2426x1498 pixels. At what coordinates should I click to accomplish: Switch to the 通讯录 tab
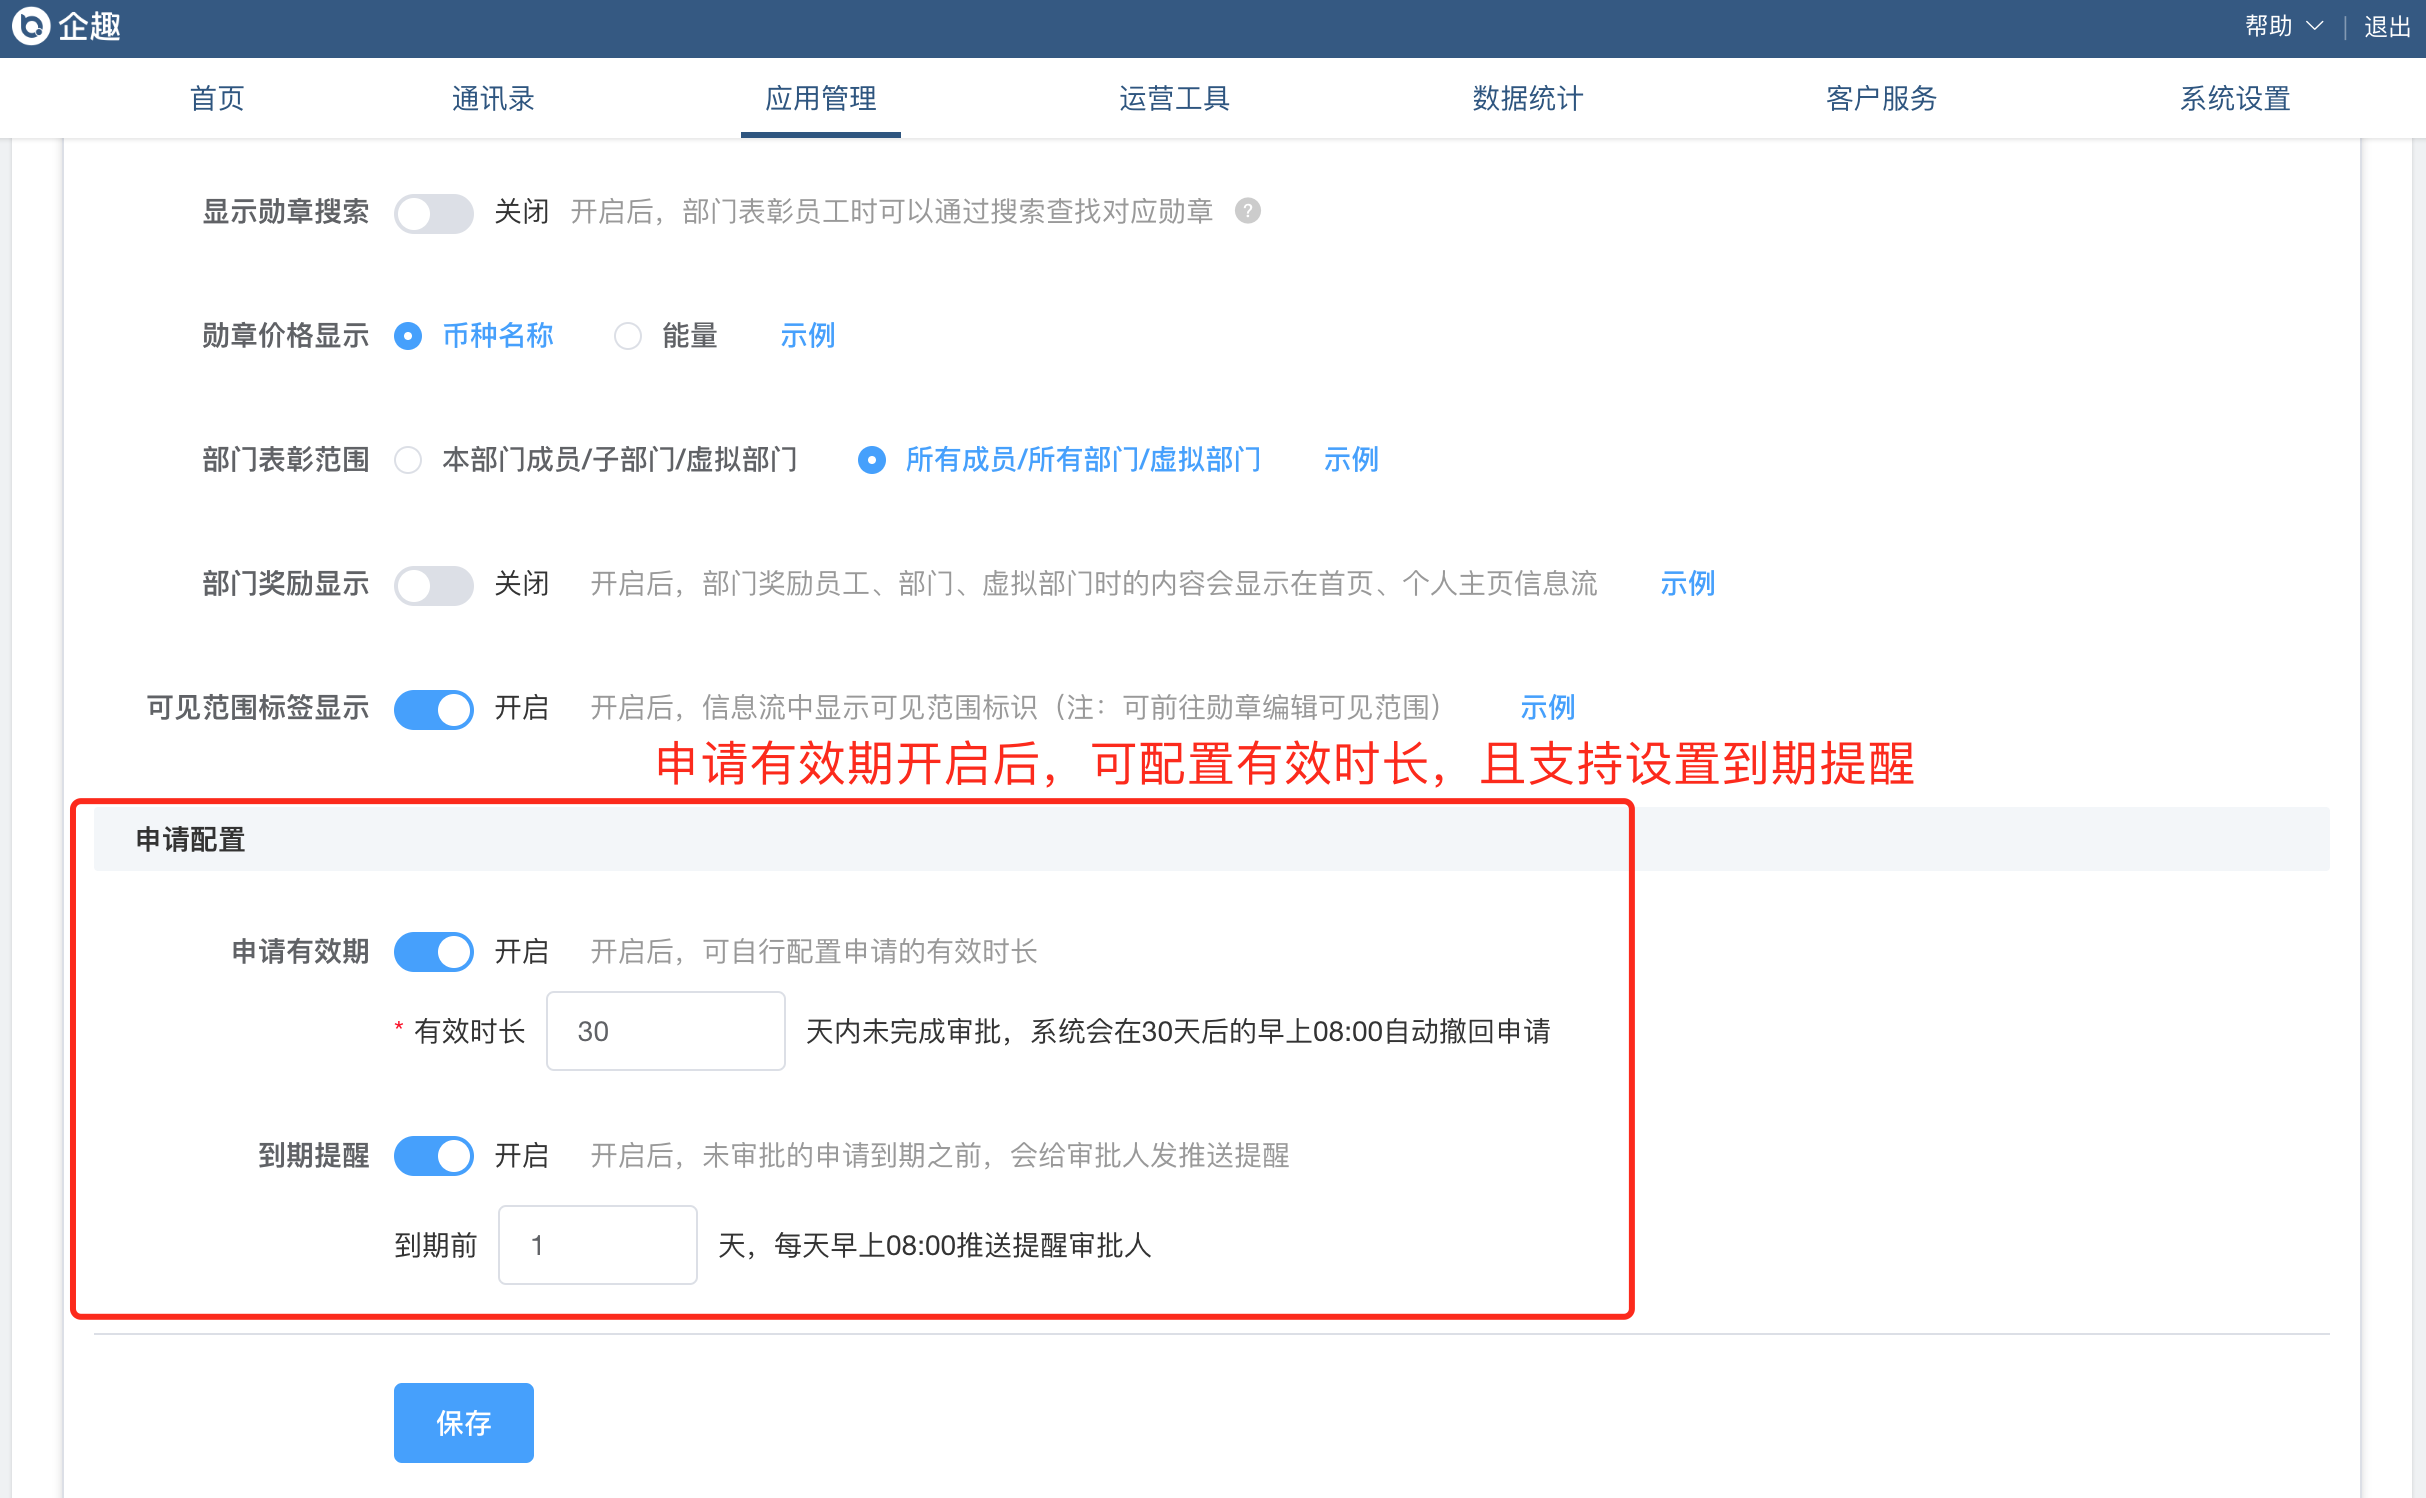[492, 98]
